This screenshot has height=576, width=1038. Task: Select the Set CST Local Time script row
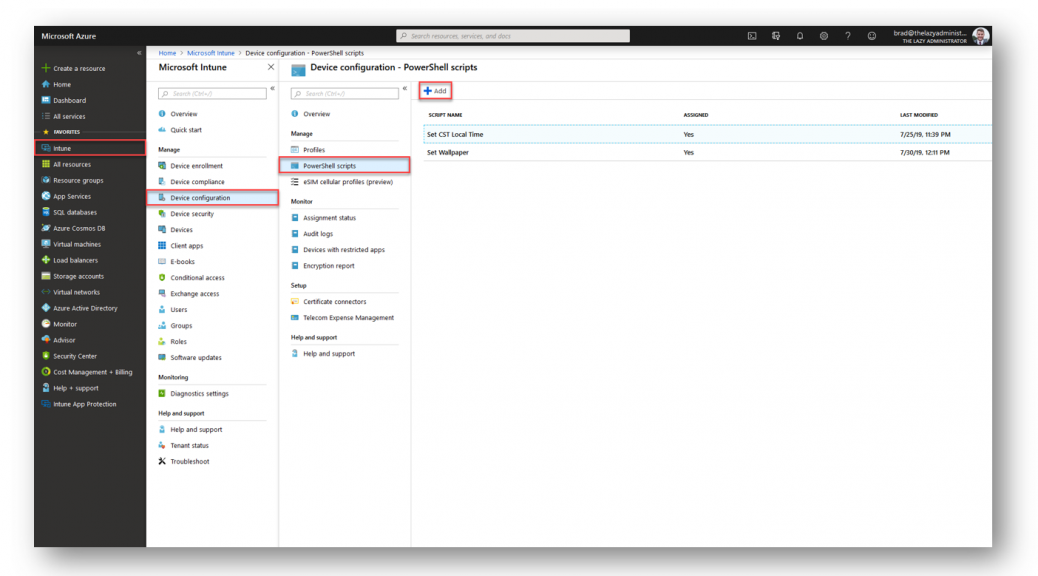tap(708, 134)
